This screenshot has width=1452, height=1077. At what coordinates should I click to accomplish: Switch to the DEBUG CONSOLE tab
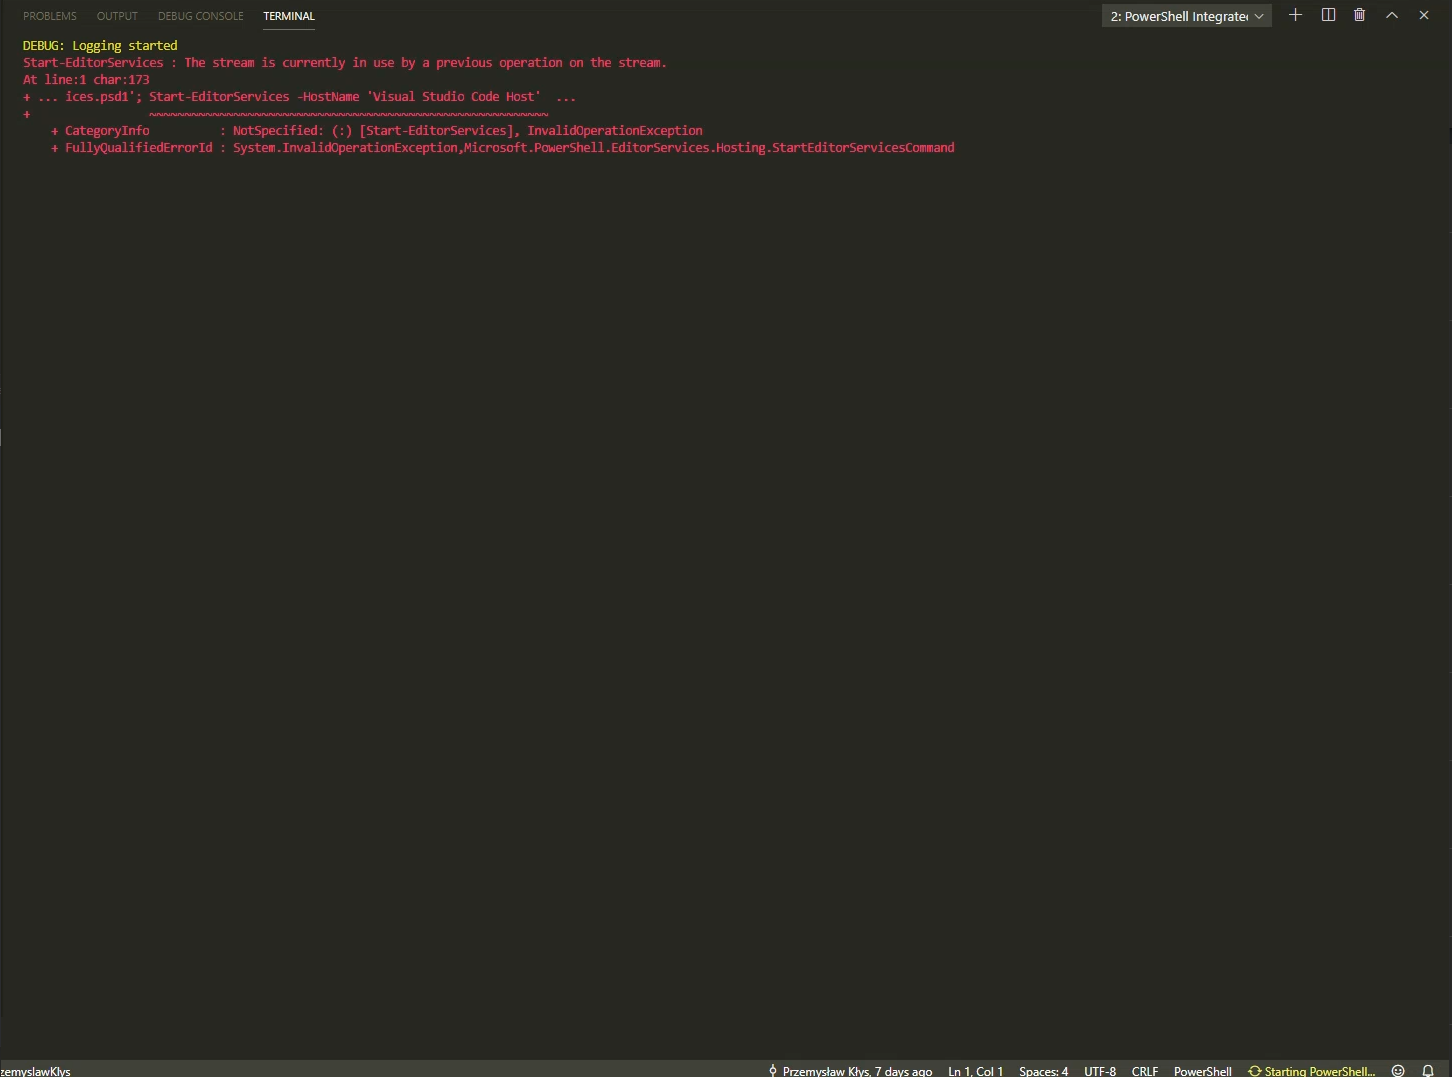pyautogui.click(x=201, y=16)
